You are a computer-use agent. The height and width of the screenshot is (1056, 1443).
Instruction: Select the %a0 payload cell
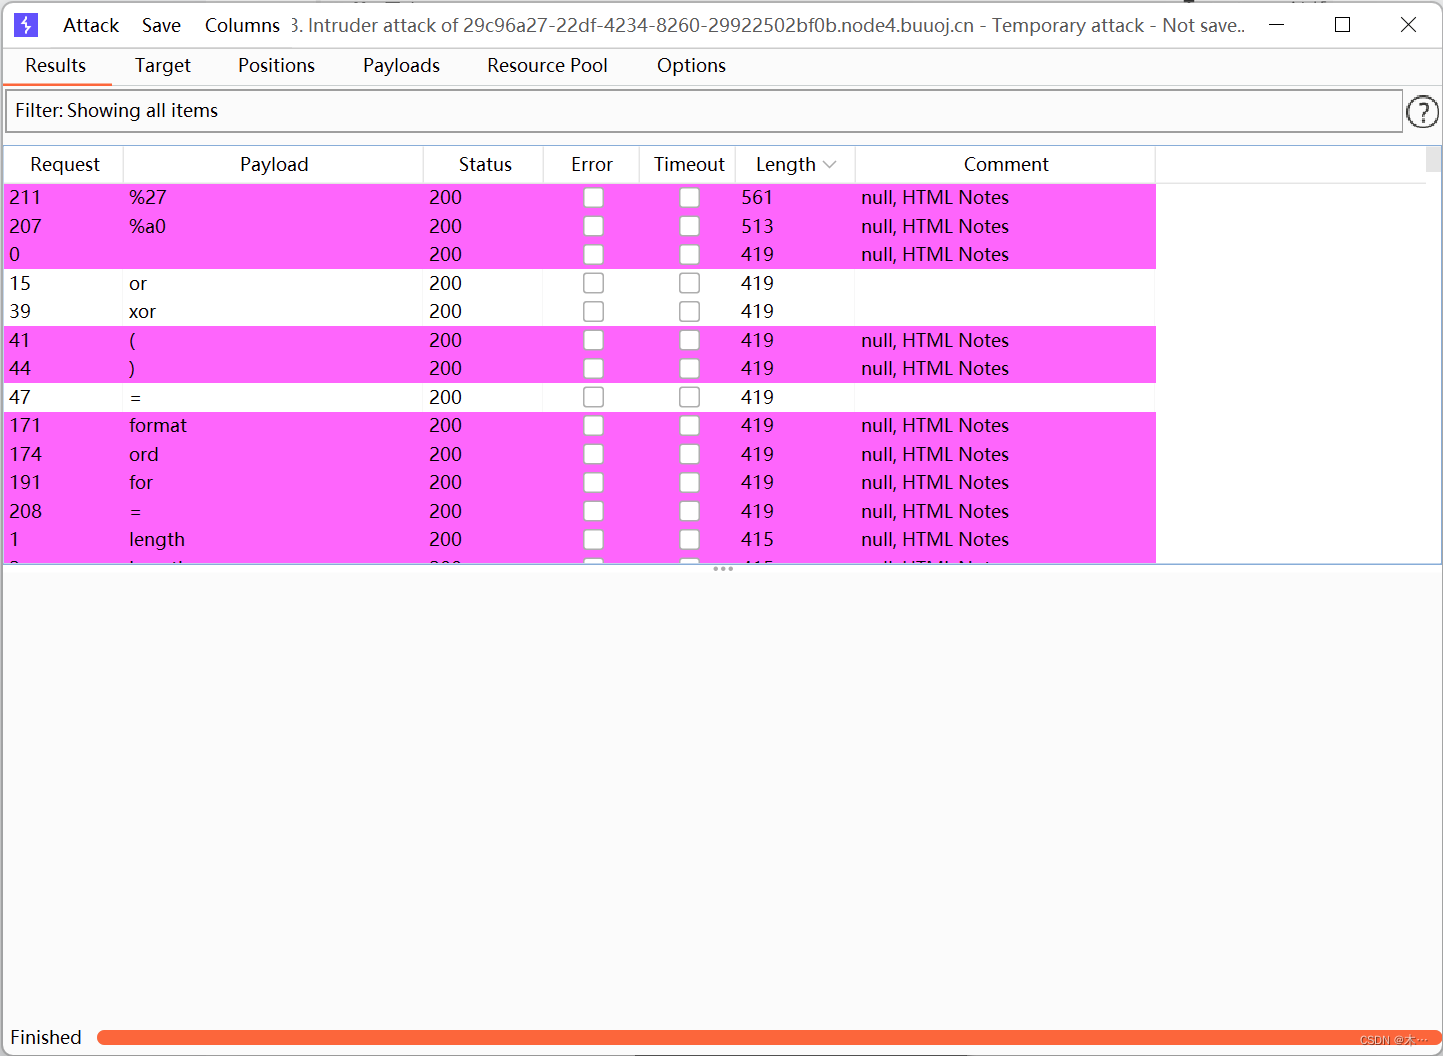pyautogui.click(x=273, y=226)
